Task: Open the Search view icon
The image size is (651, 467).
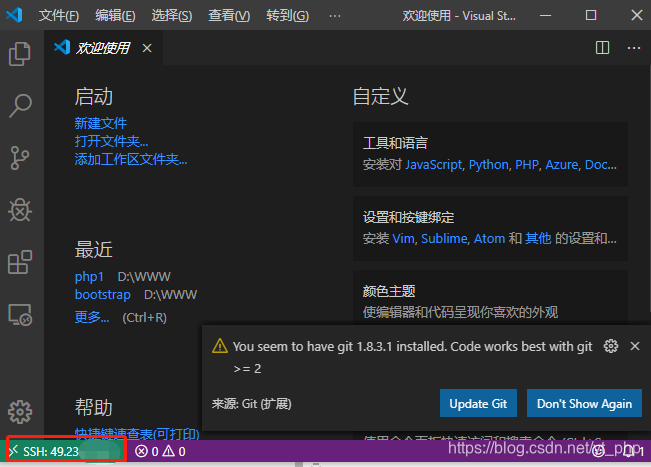Action: pos(20,106)
